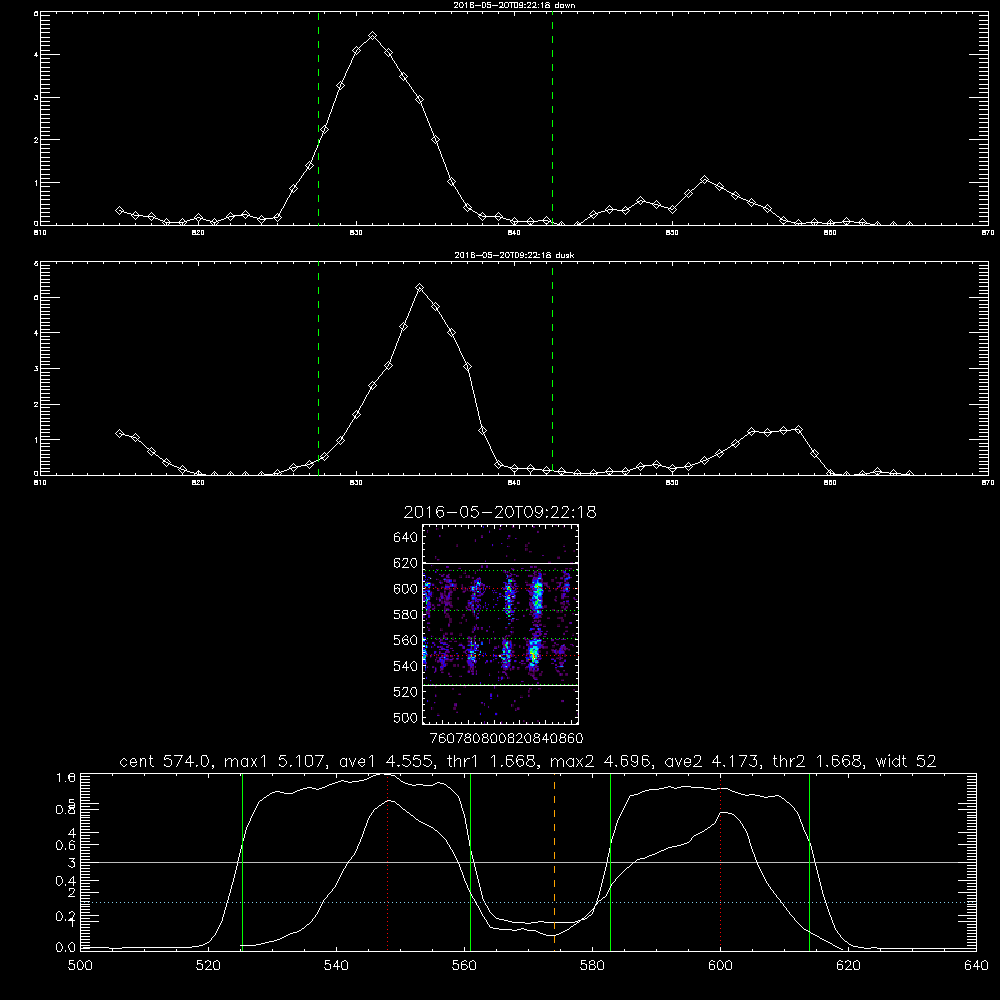Click the '2016-05-20T09:22:18 dawn' plot title
The height and width of the screenshot is (1000, 1000).
point(514,5)
